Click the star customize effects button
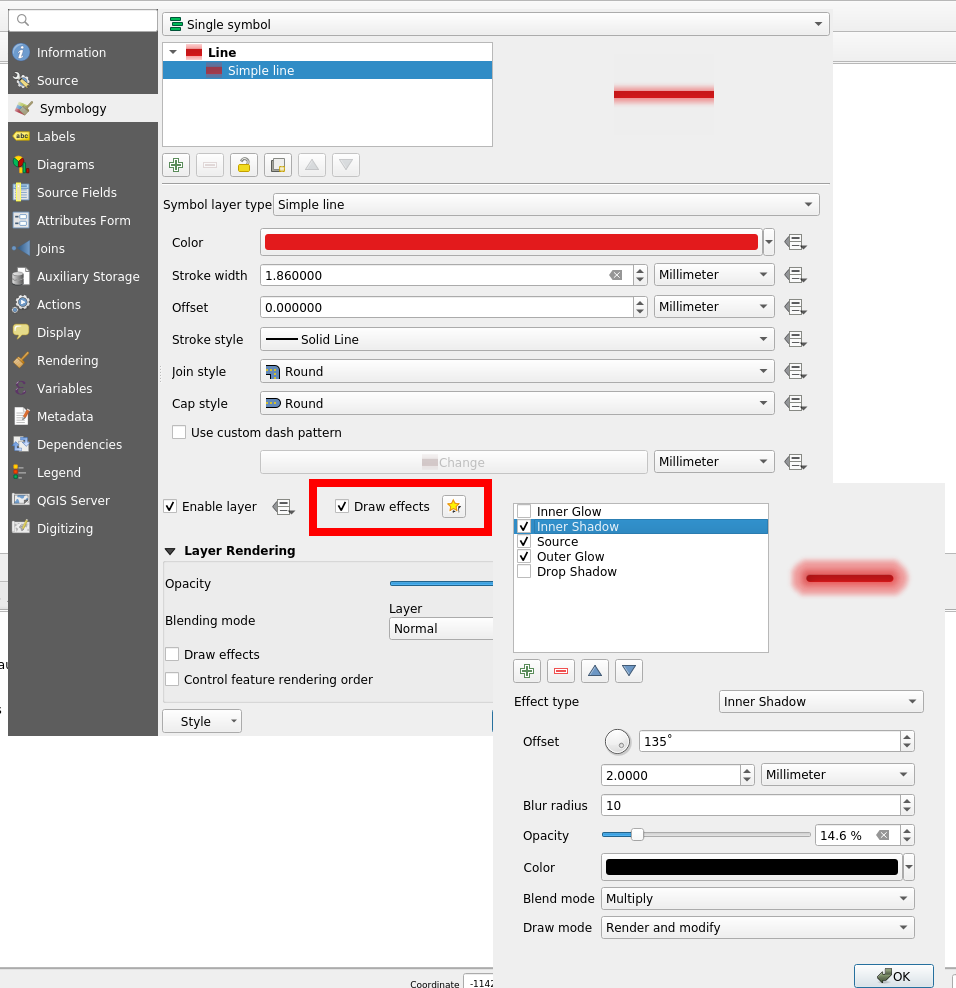Viewport: 956px width, 988px height. [454, 507]
